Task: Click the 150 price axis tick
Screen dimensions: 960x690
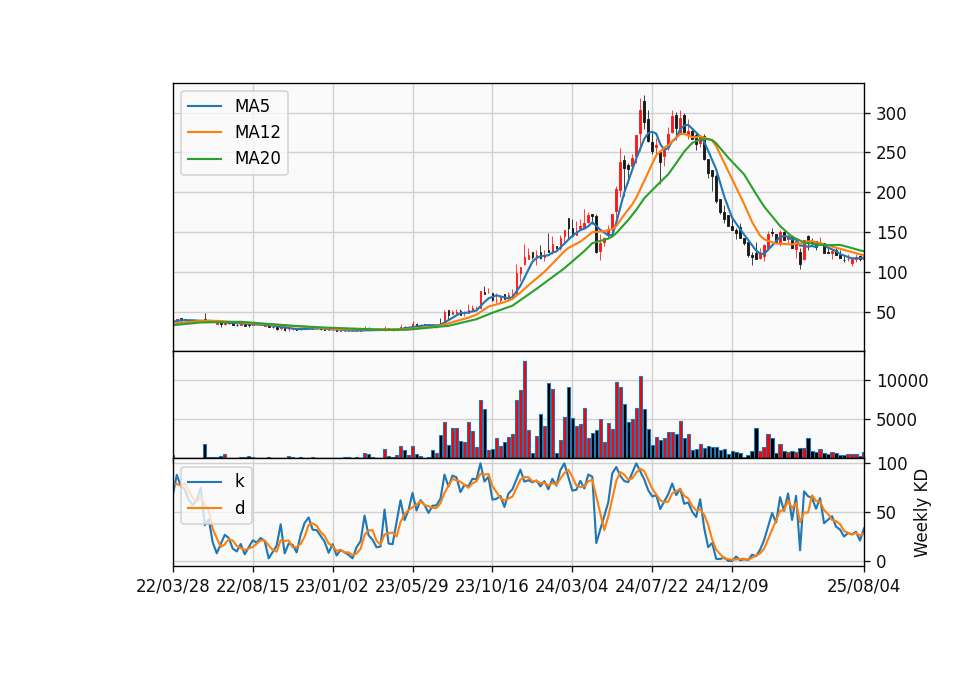Action: click(x=891, y=233)
